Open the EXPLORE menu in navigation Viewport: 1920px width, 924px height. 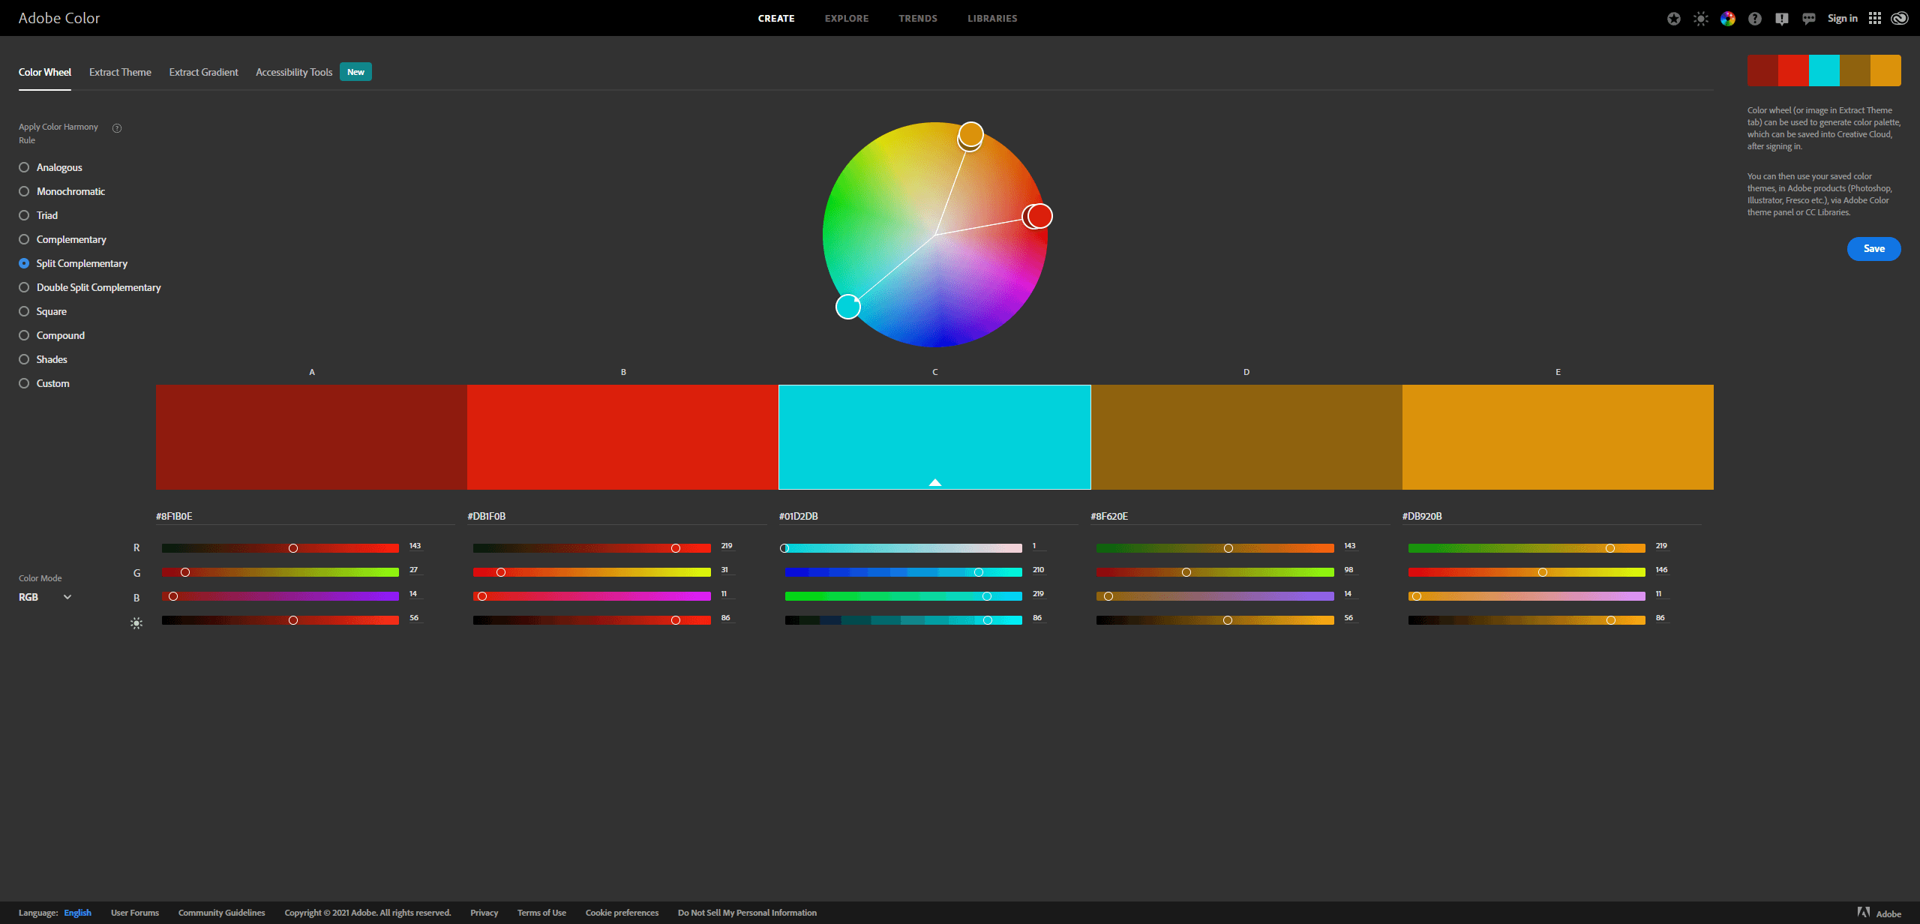(846, 18)
